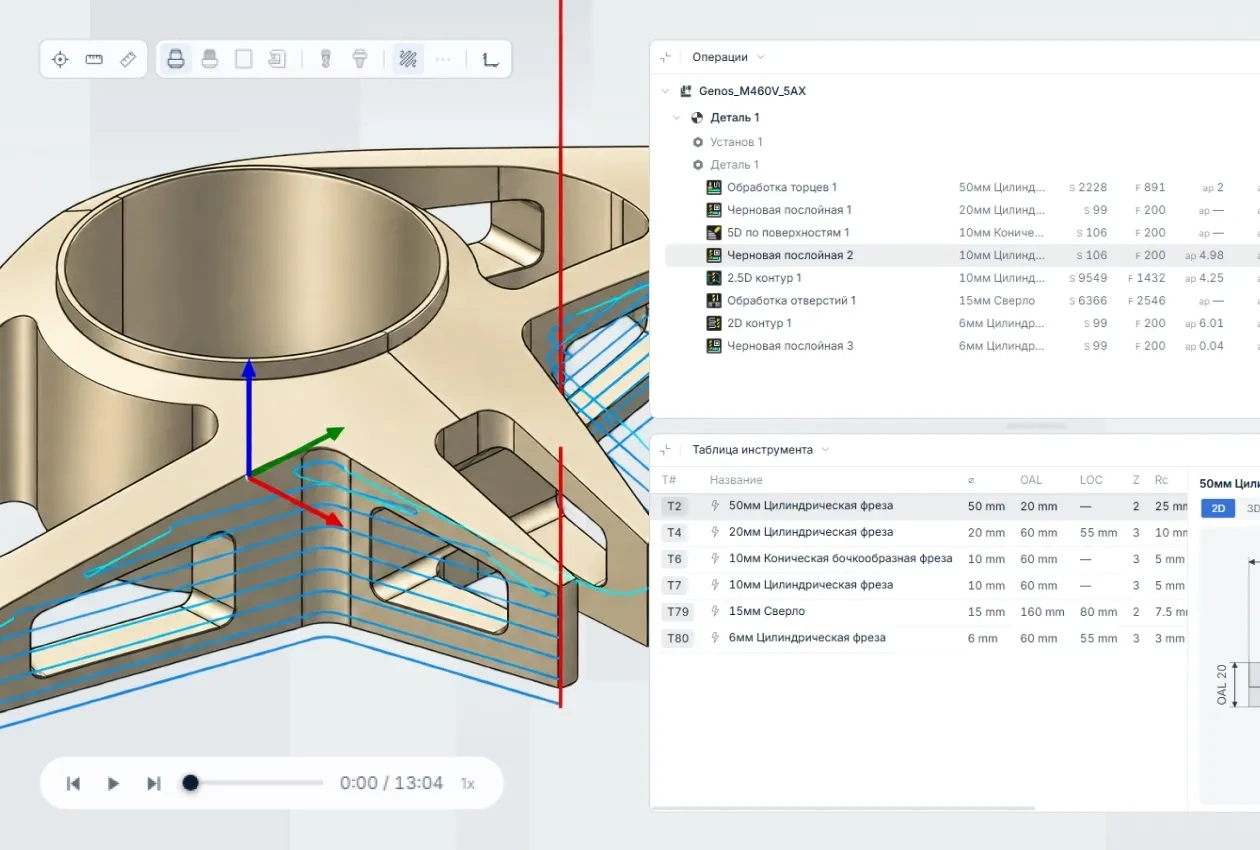
Task: Toggle the tool holder visibility icon
Action: [x=360, y=59]
